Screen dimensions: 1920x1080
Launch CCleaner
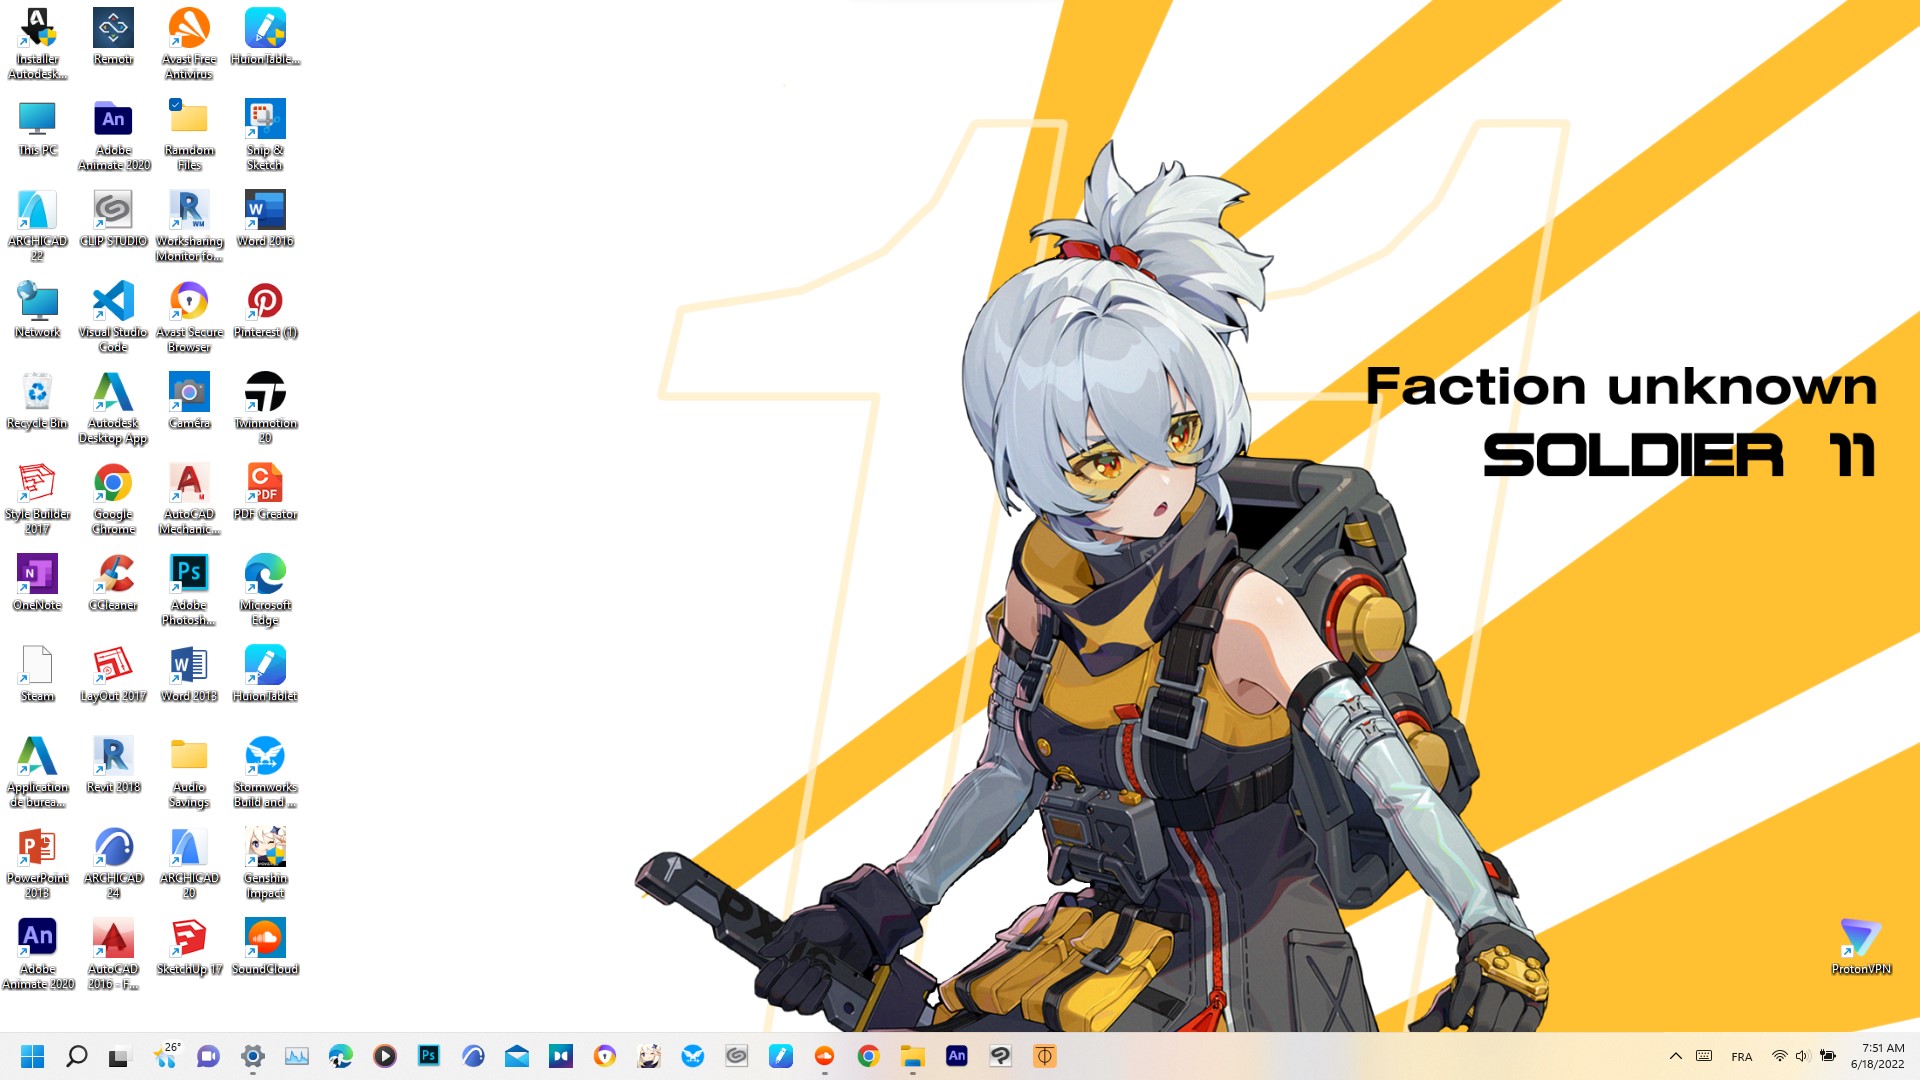click(113, 575)
